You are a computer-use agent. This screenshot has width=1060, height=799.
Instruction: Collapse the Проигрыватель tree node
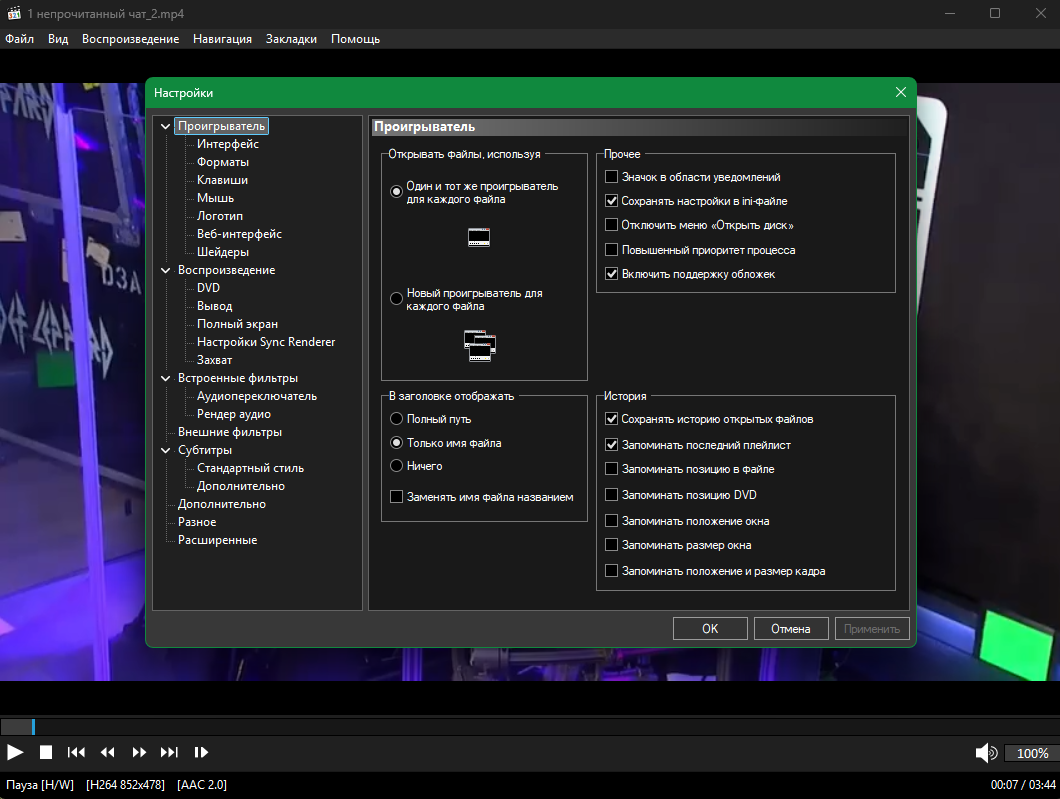166,126
